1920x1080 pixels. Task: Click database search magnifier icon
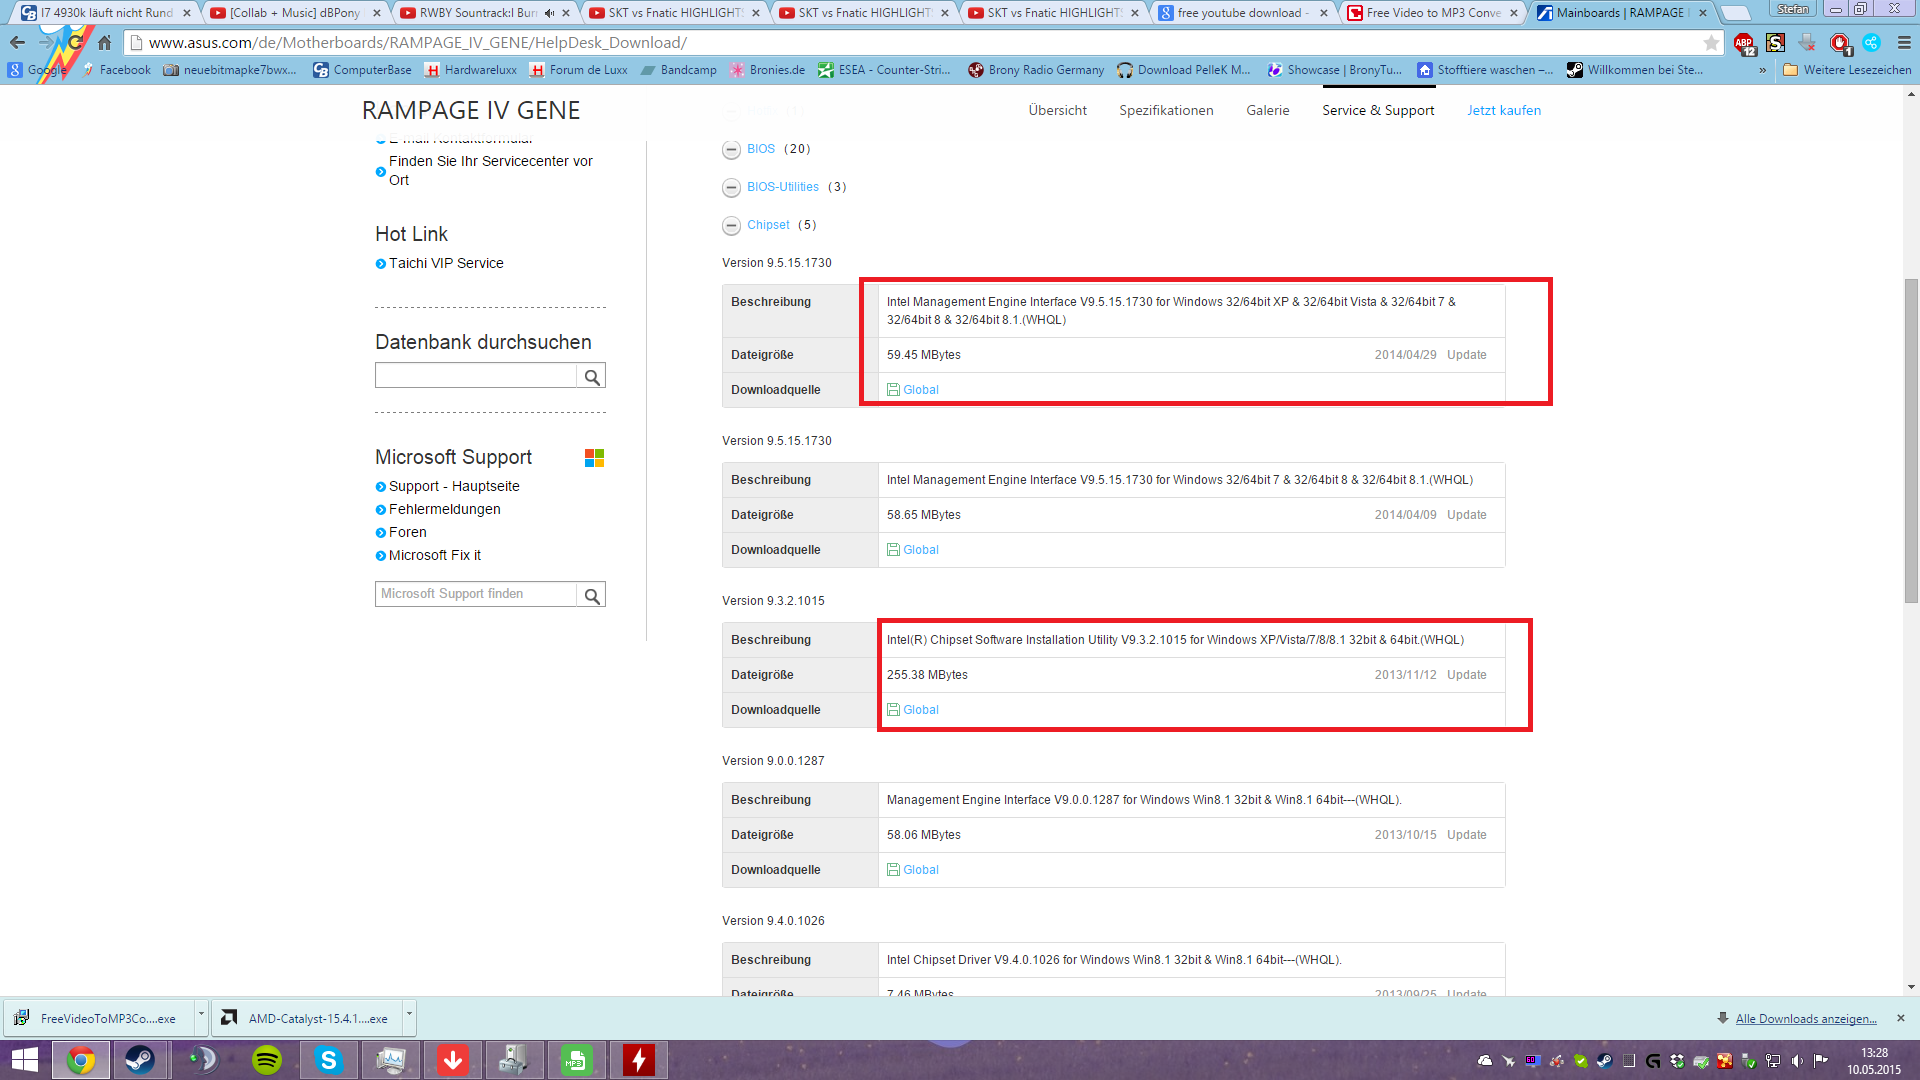592,377
